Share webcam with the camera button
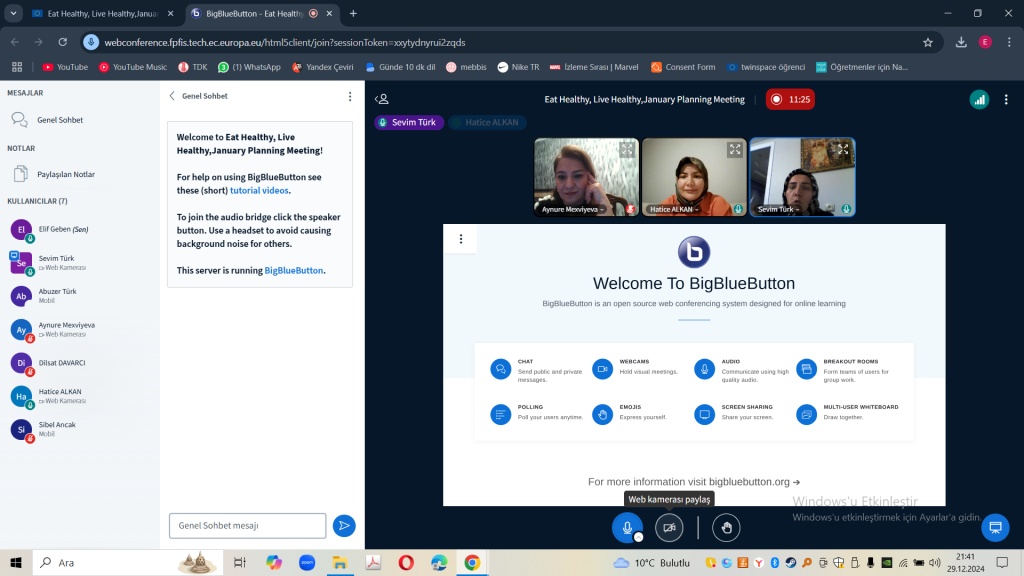This screenshot has height=576, width=1024. click(669, 527)
